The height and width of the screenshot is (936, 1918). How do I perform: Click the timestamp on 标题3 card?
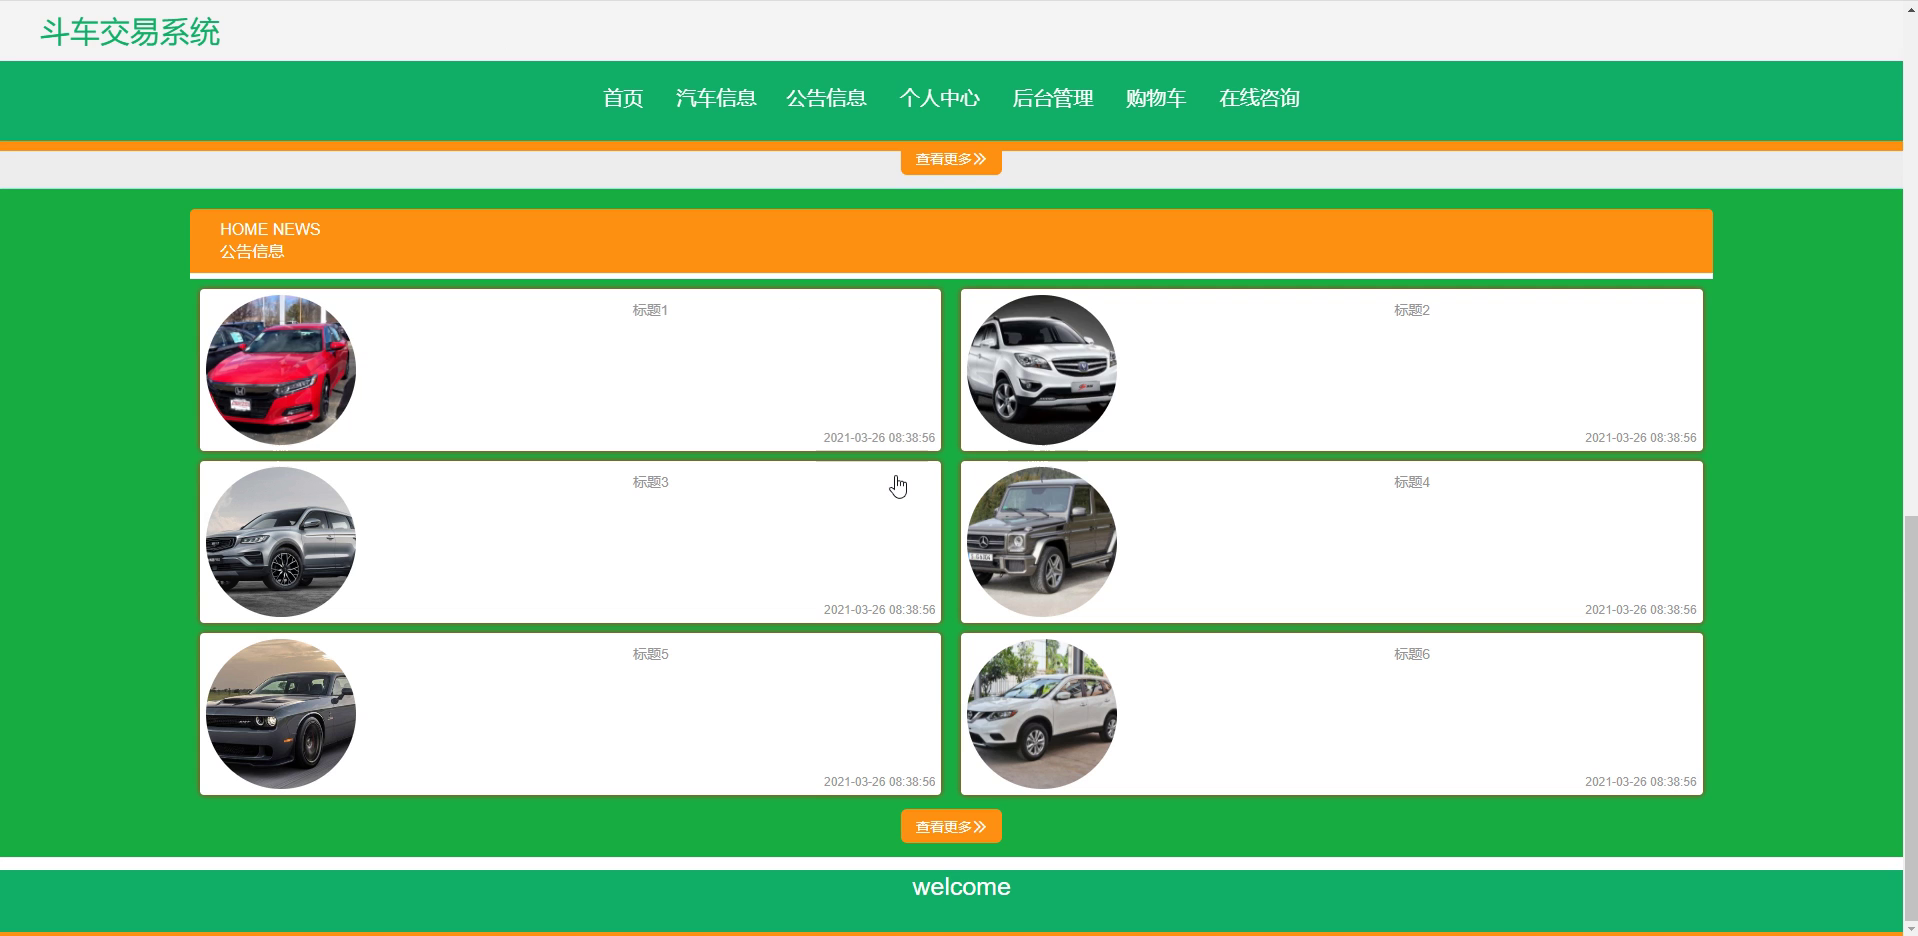[x=879, y=610]
